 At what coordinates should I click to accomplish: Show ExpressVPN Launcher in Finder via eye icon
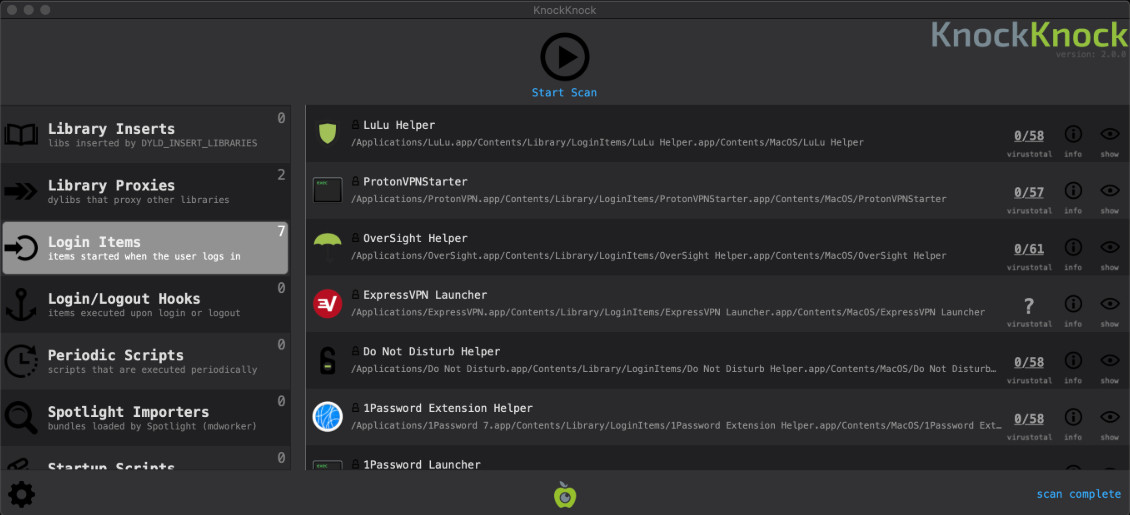pos(1110,304)
